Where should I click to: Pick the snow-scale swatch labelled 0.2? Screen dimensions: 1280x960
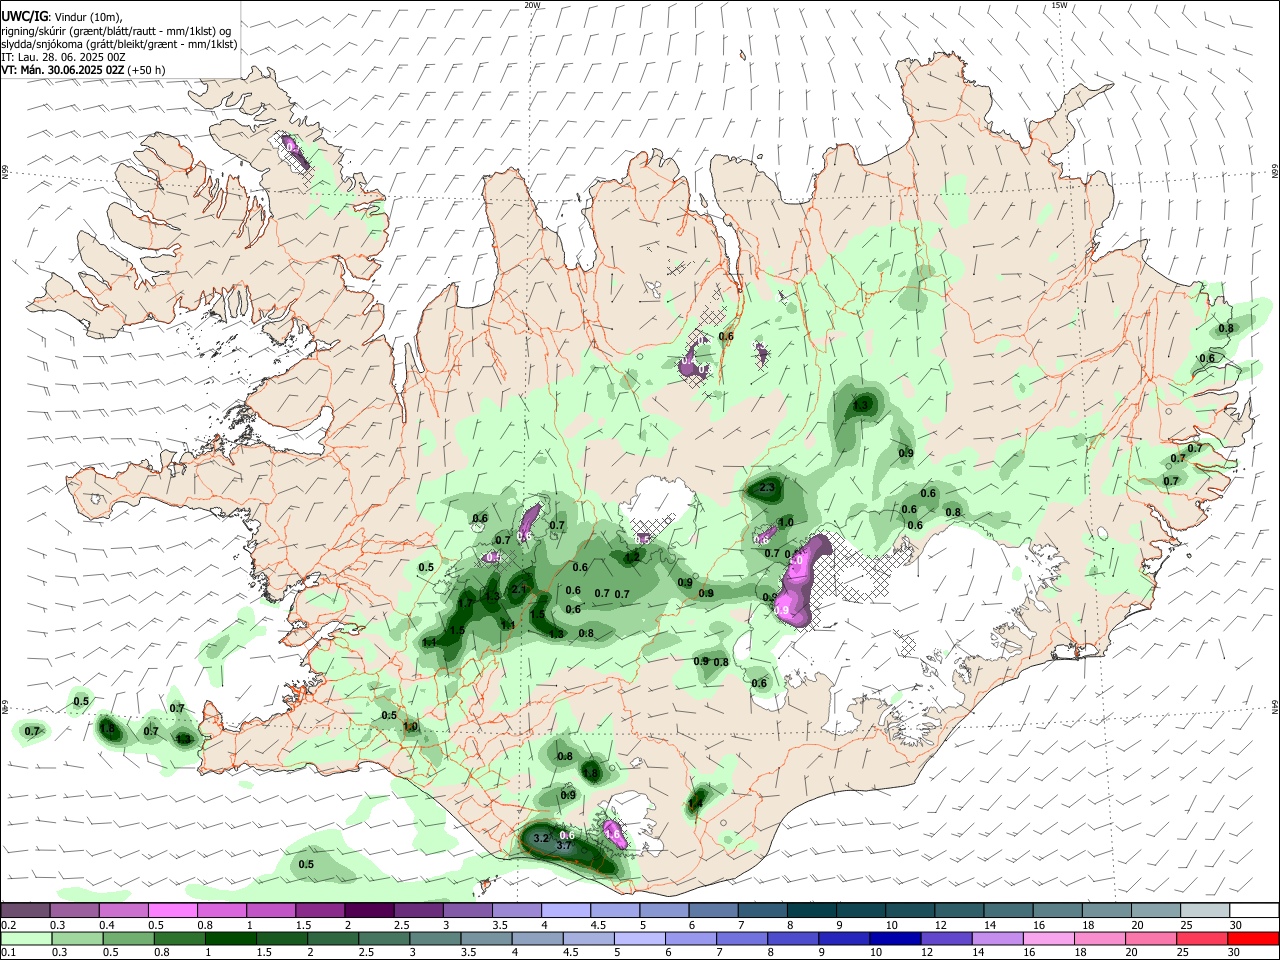(x=25, y=910)
